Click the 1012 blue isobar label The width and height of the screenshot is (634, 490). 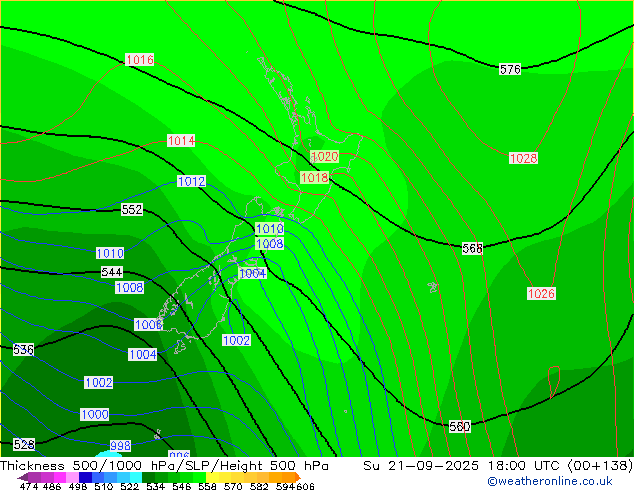192,181
